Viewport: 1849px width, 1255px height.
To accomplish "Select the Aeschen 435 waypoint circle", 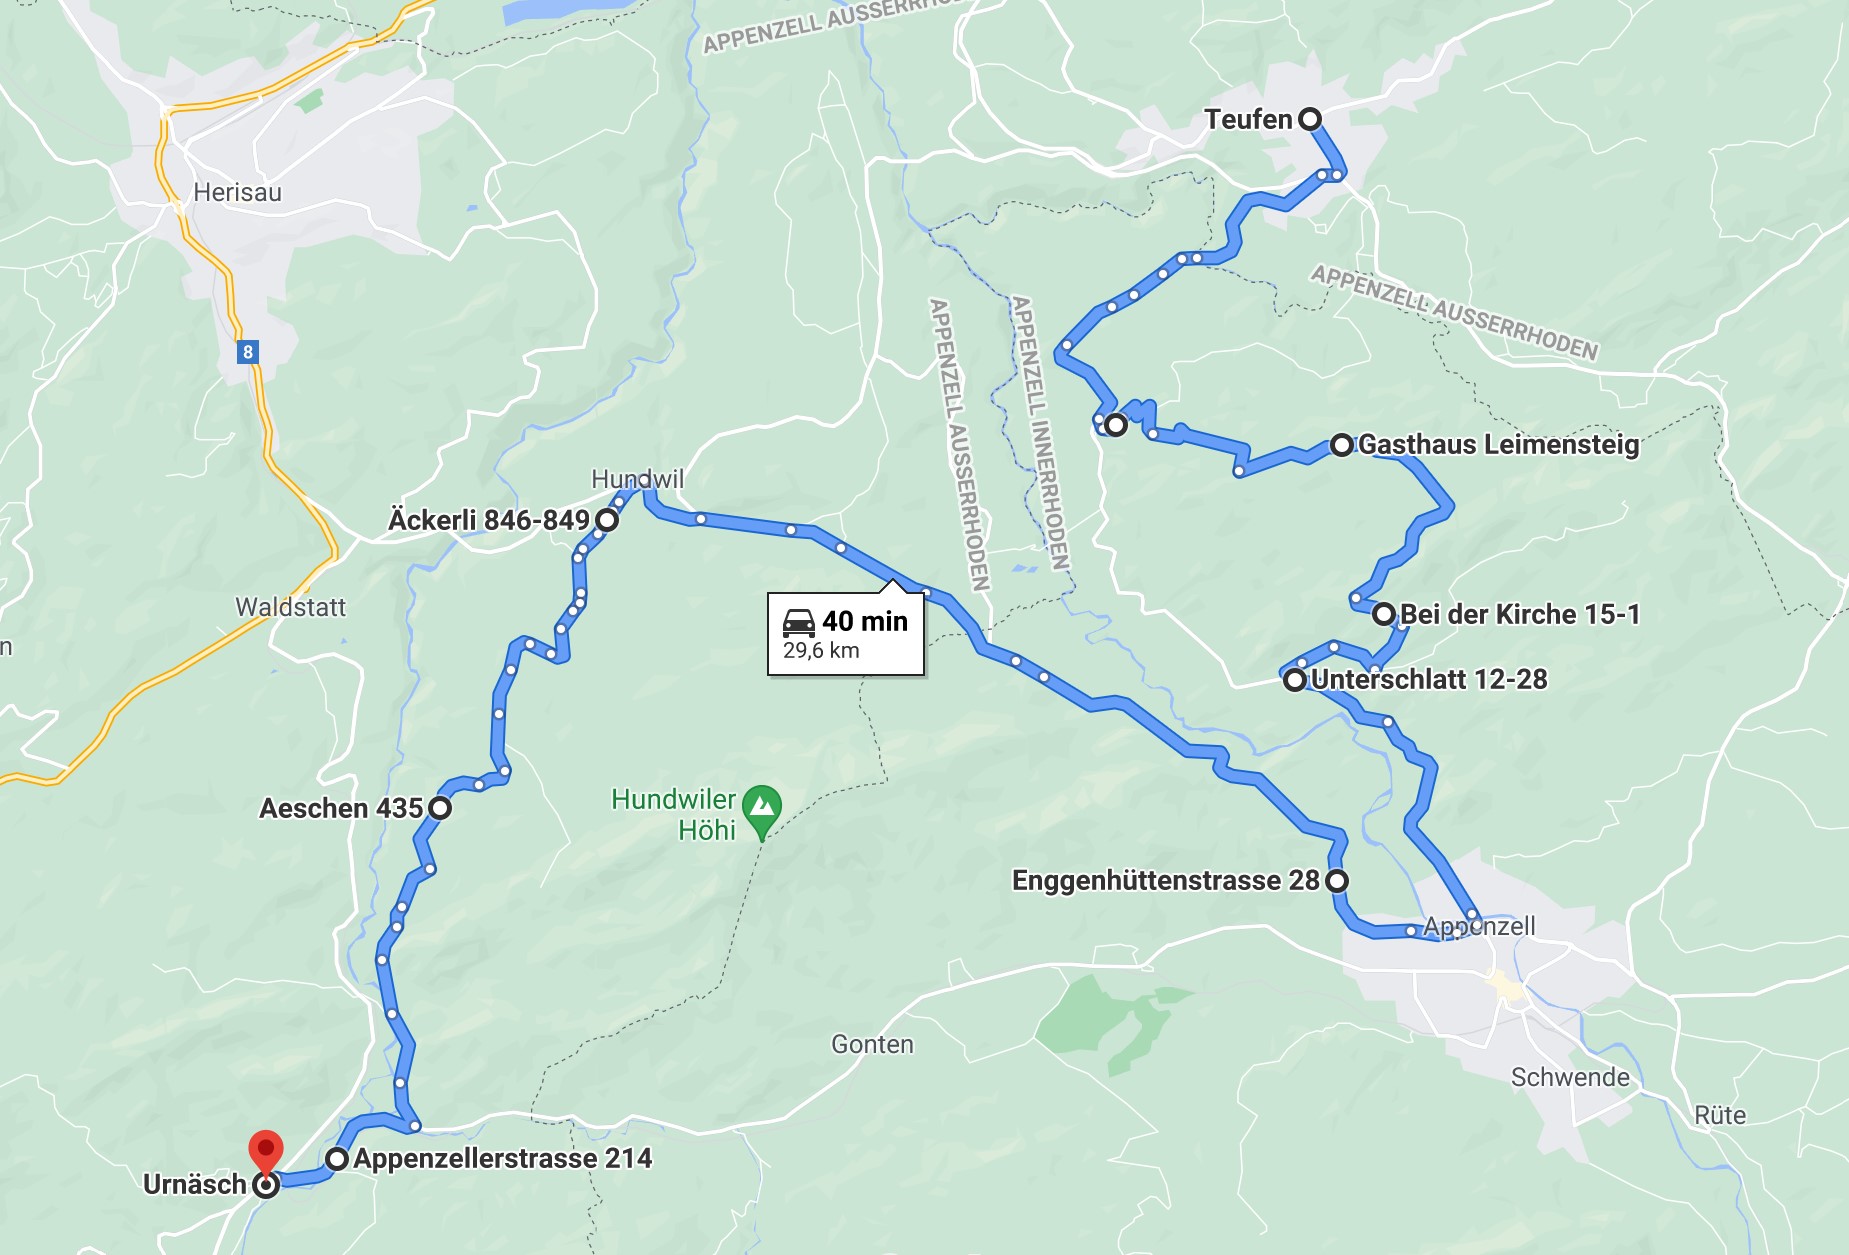I will (x=440, y=808).
